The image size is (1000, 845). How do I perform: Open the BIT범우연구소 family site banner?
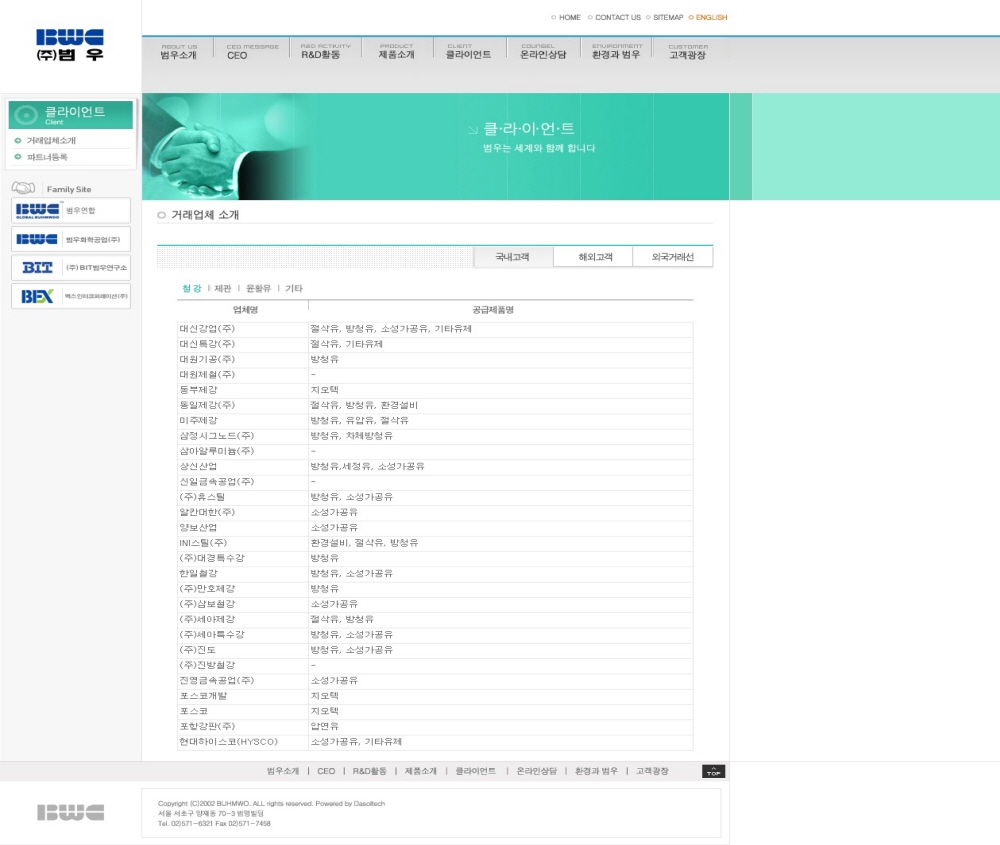pyautogui.click(x=71, y=268)
